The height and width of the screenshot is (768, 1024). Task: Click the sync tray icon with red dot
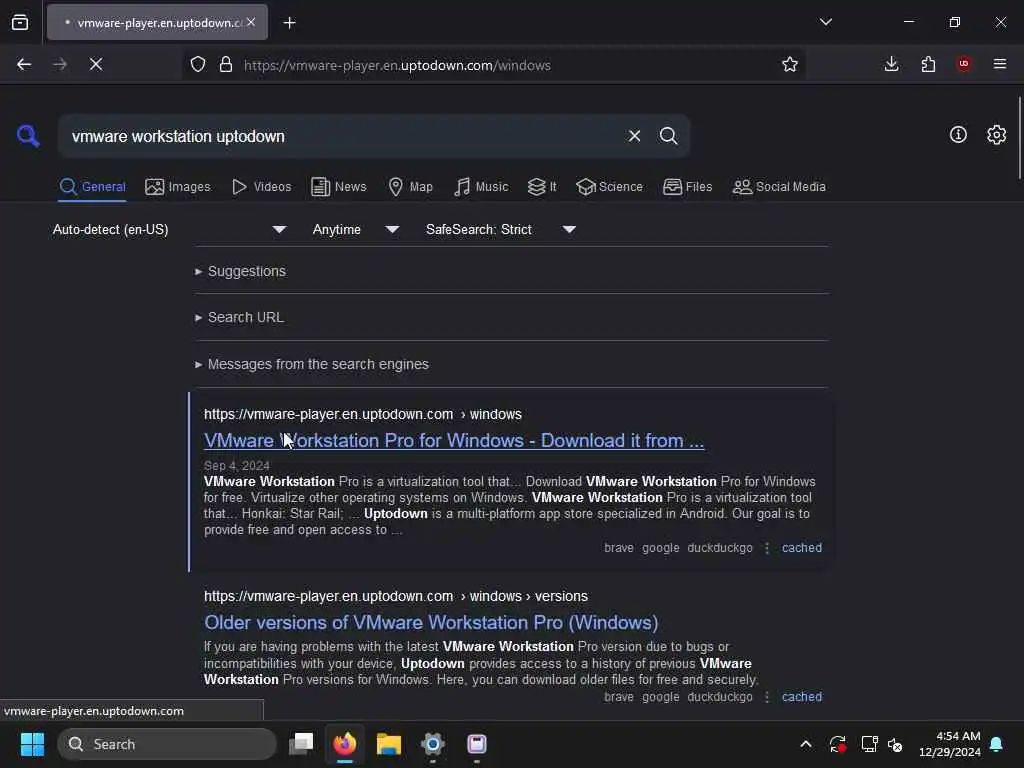point(837,744)
